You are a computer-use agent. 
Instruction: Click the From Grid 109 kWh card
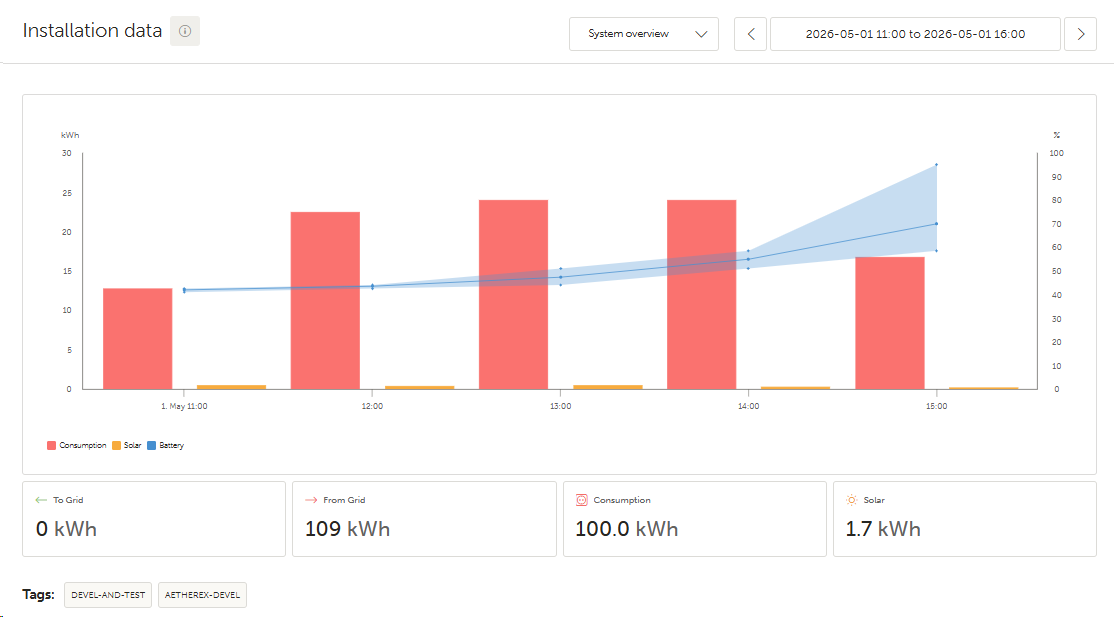point(424,519)
